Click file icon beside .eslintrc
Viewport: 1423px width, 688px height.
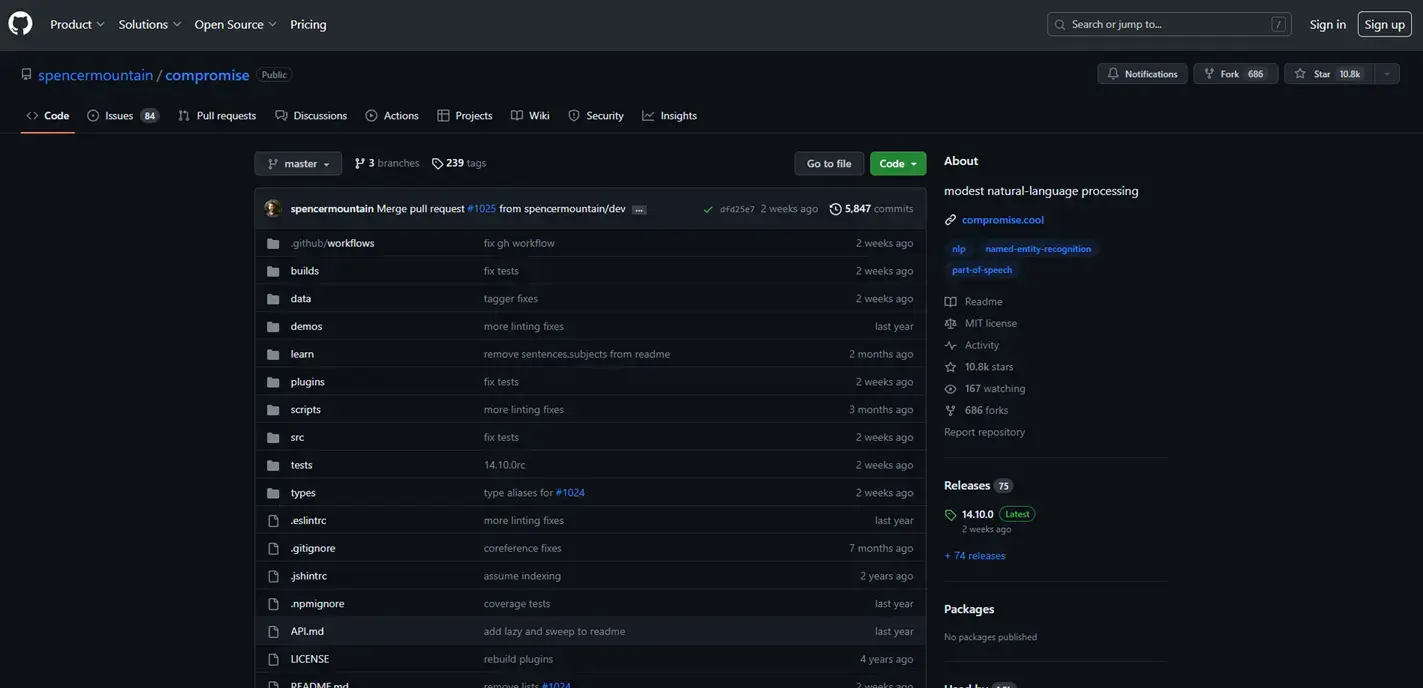tap(273, 521)
